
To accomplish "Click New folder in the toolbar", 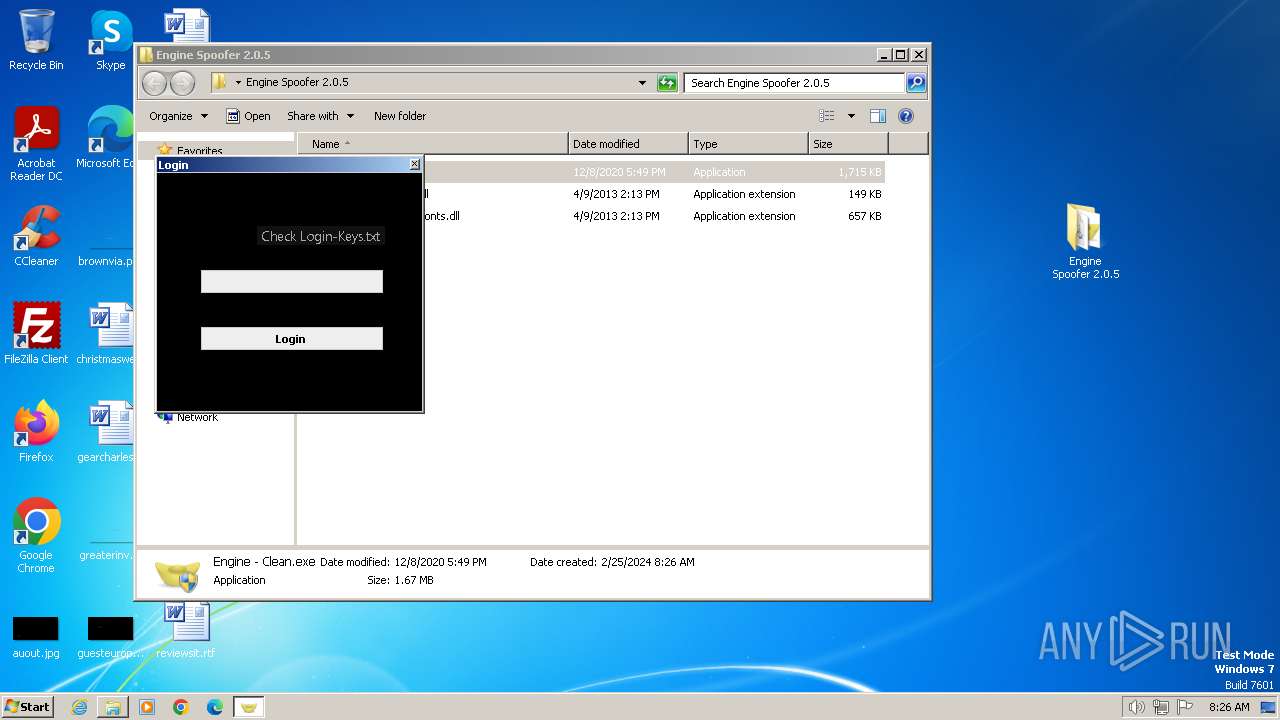I will pos(400,116).
